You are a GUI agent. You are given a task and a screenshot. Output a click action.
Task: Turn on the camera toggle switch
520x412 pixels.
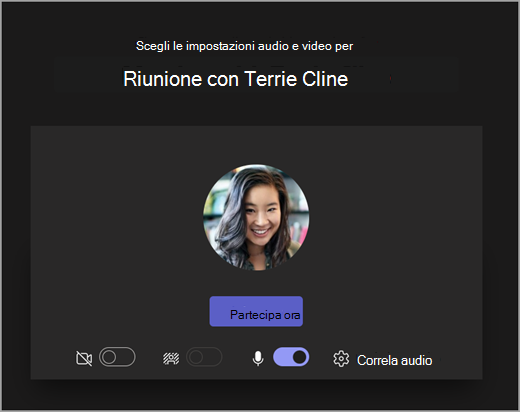click(117, 357)
